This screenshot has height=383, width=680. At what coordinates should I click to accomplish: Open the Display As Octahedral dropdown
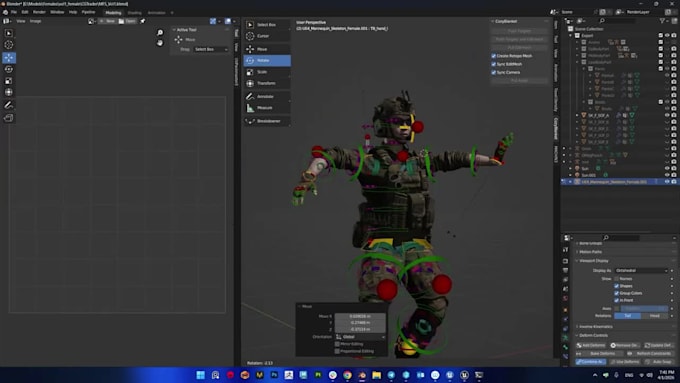(641, 270)
